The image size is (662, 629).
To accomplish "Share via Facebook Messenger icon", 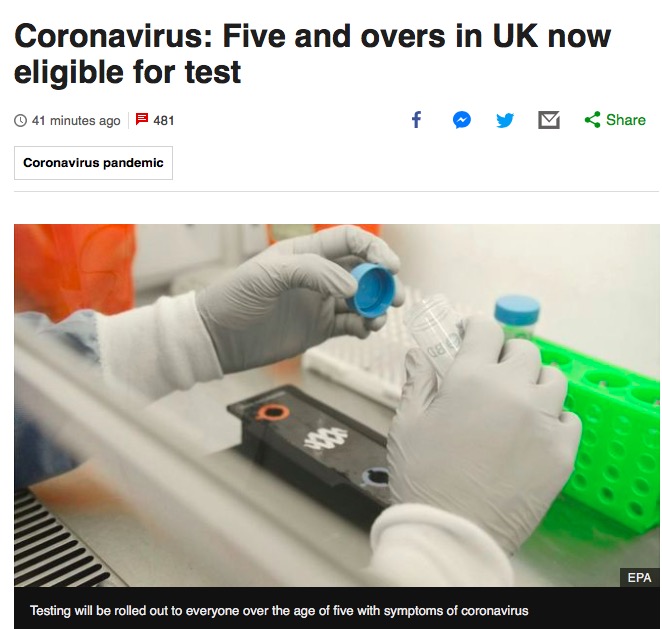I will [x=462, y=120].
